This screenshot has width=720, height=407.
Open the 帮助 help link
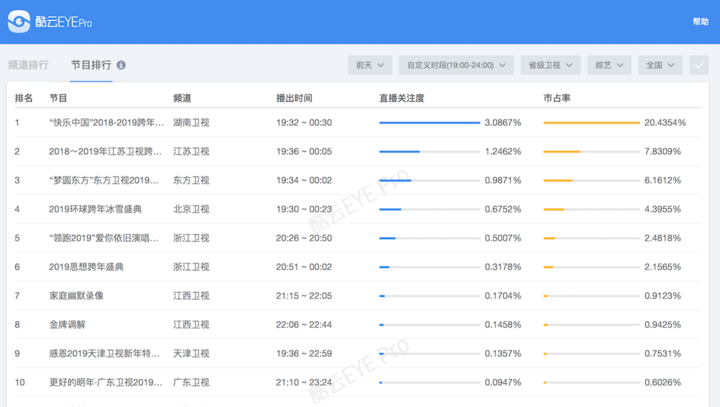point(701,22)
